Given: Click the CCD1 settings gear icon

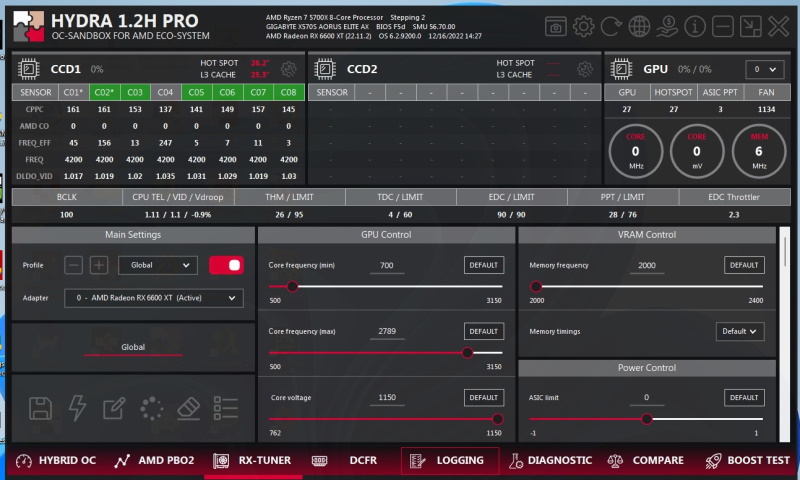Looking at the screenshot, I should tap(289, 69).
